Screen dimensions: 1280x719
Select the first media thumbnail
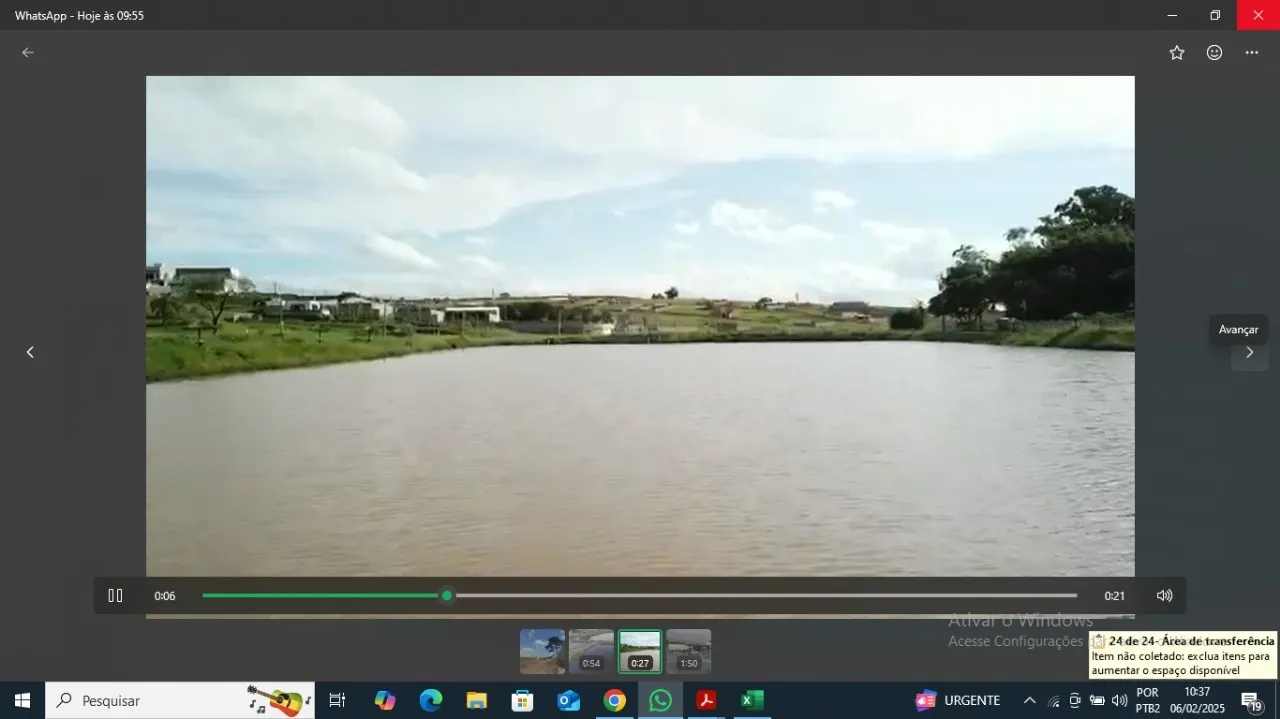click(542, 651)
